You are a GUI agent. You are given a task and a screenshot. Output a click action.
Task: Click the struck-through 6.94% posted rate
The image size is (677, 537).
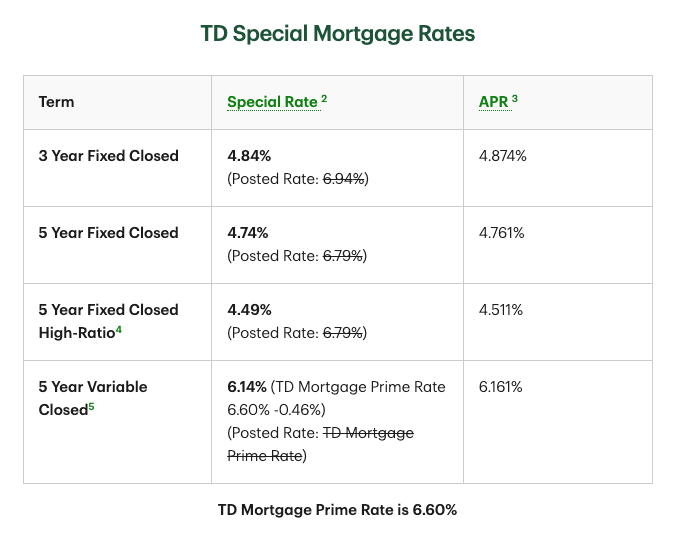click(x=342, y=179)
